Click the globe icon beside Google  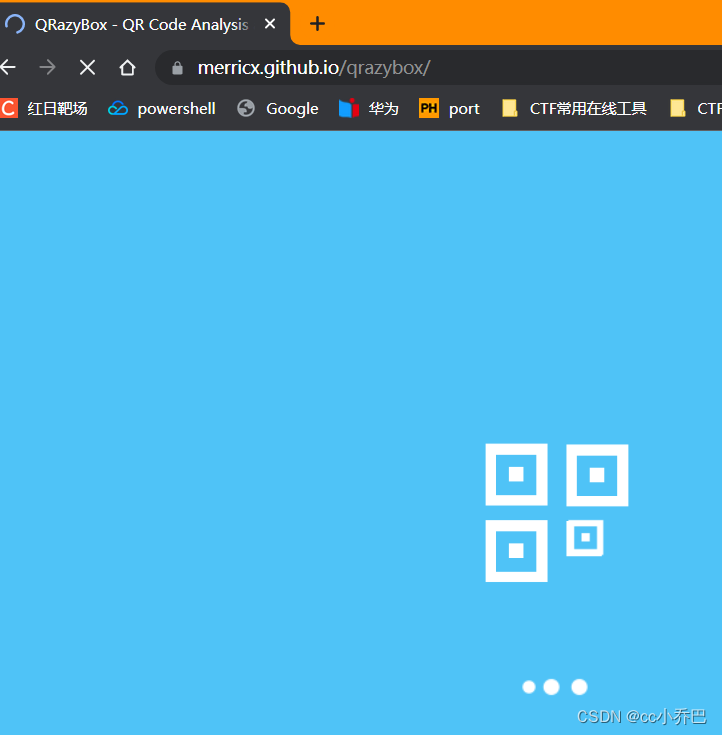246,108
